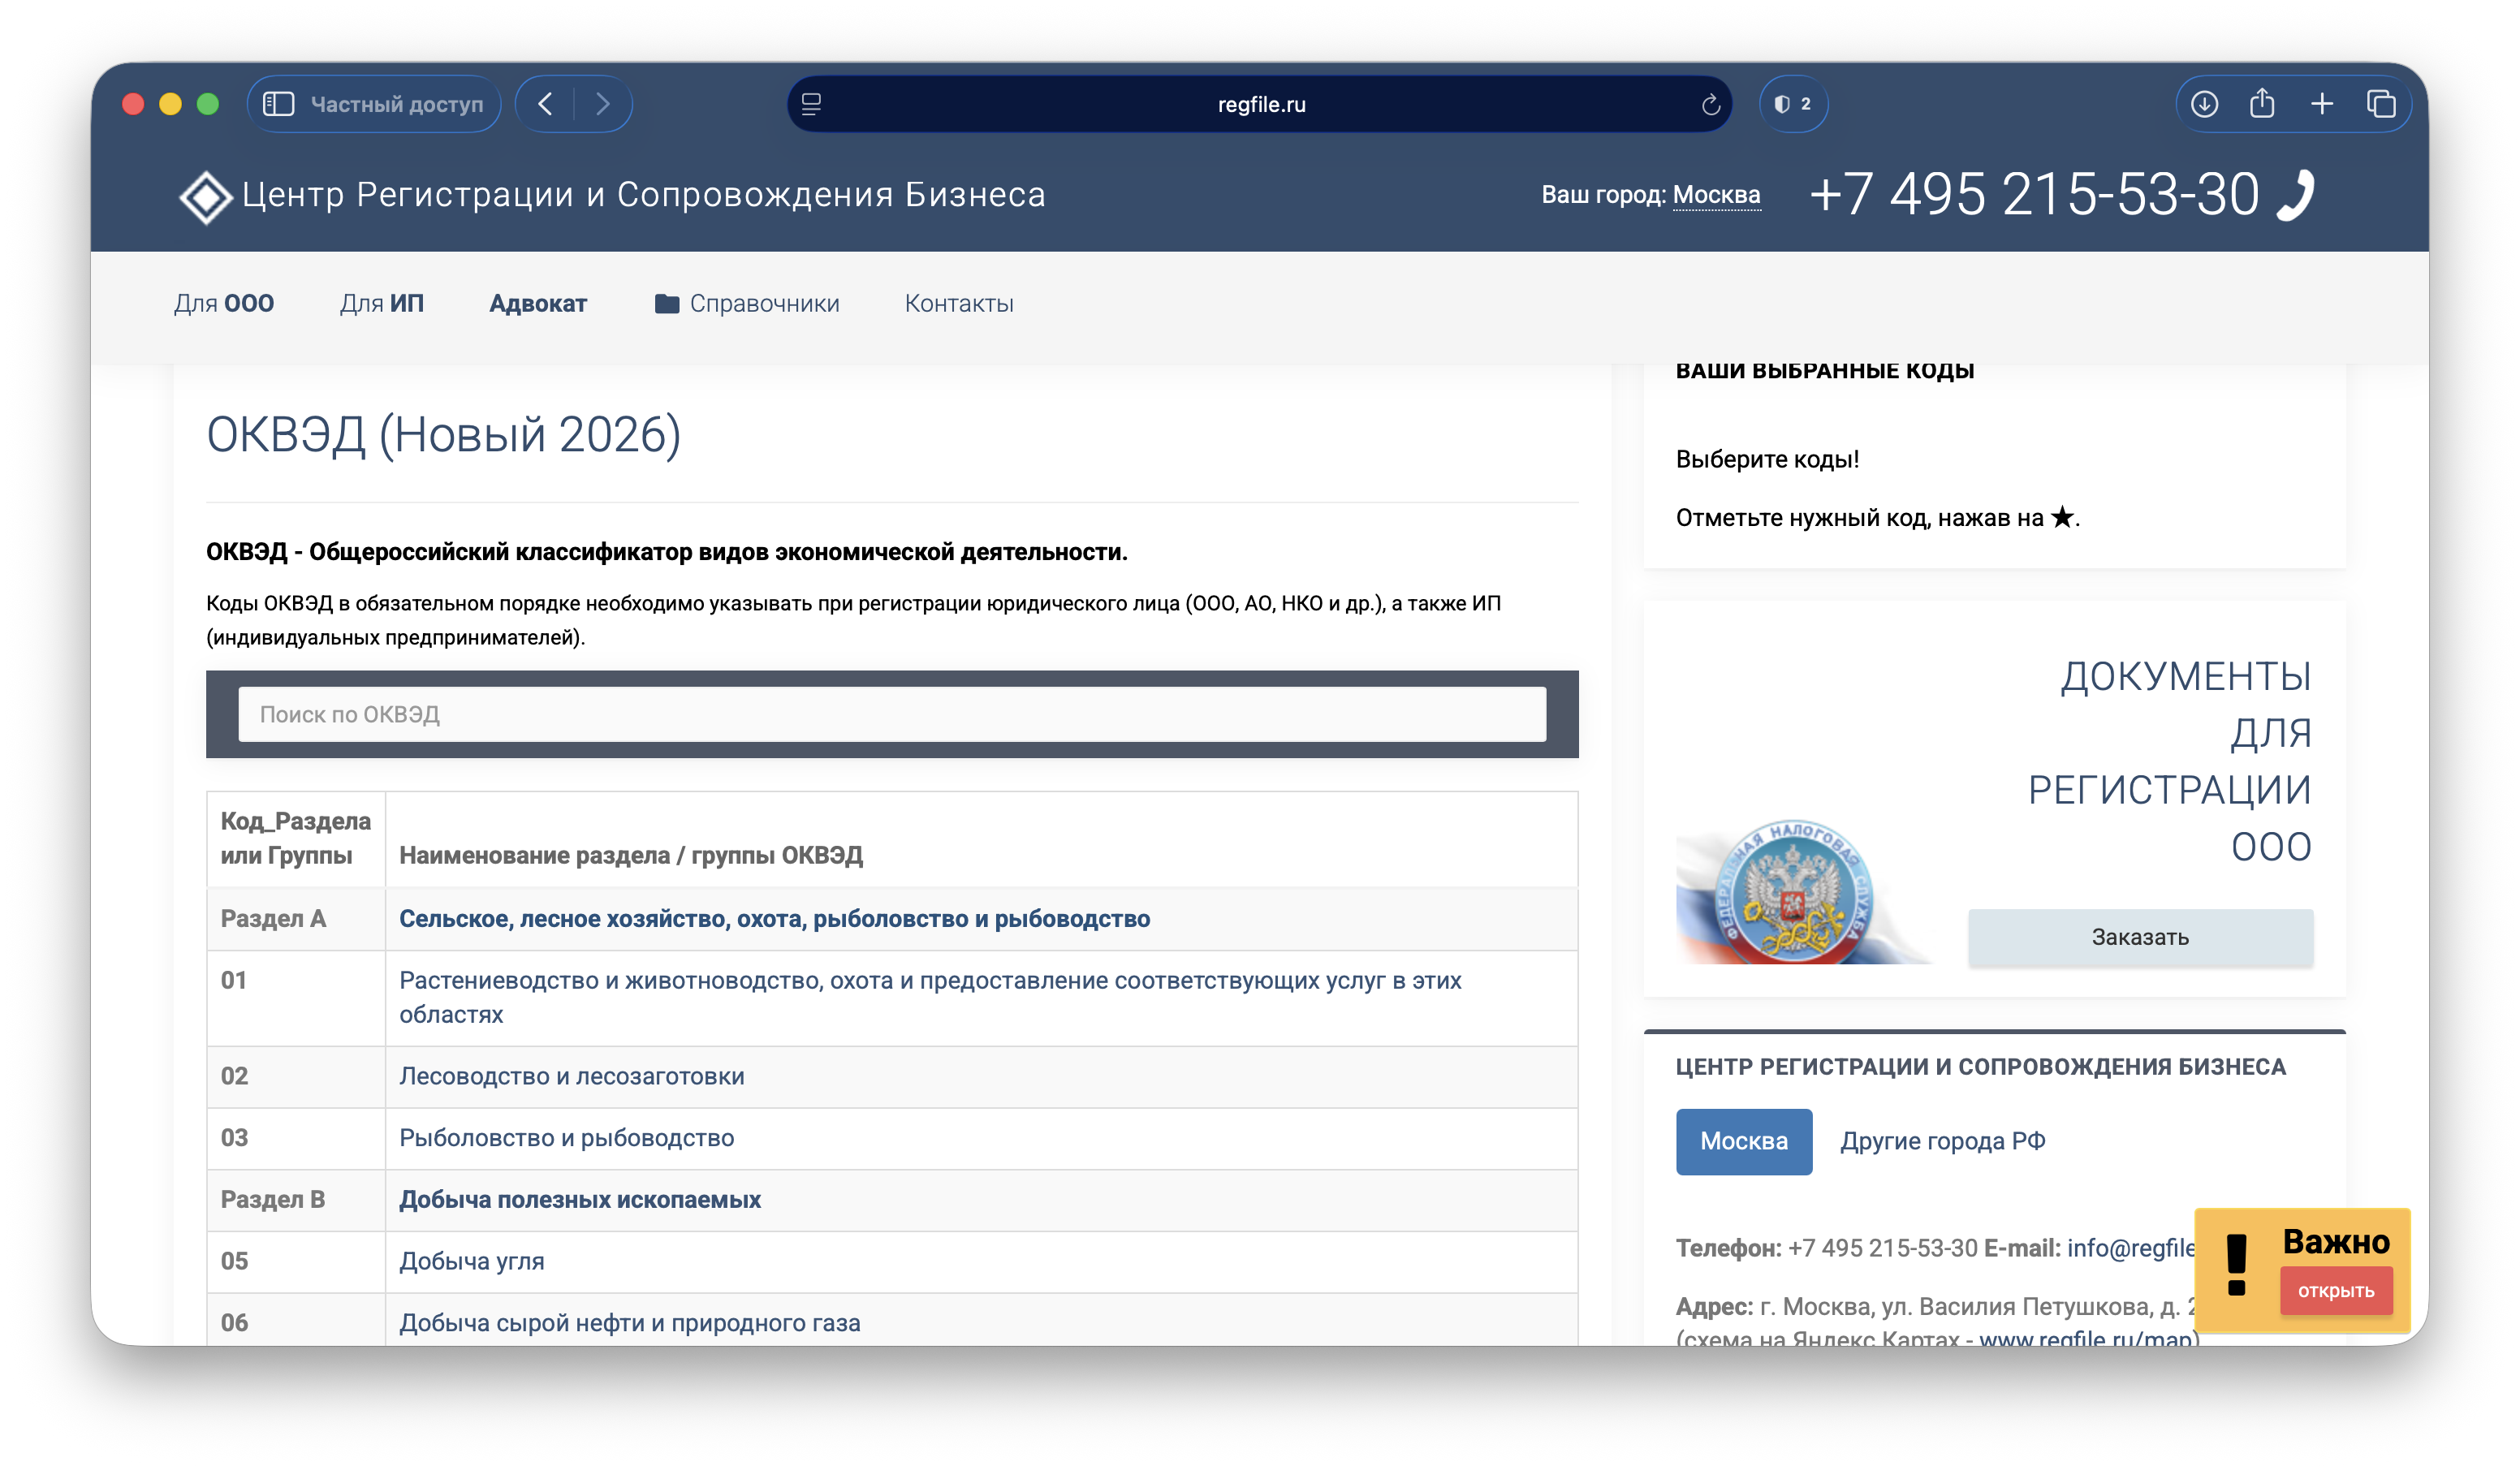Click the folder icon beside Справочники
The image size is (2520, 1466).
tap(668, 303)
